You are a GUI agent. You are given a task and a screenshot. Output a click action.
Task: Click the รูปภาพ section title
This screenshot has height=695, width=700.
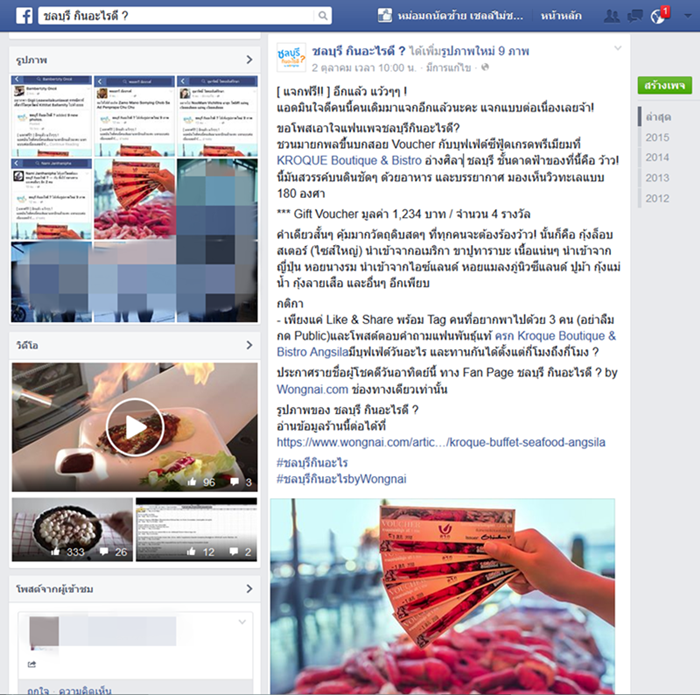click(32, 60)
